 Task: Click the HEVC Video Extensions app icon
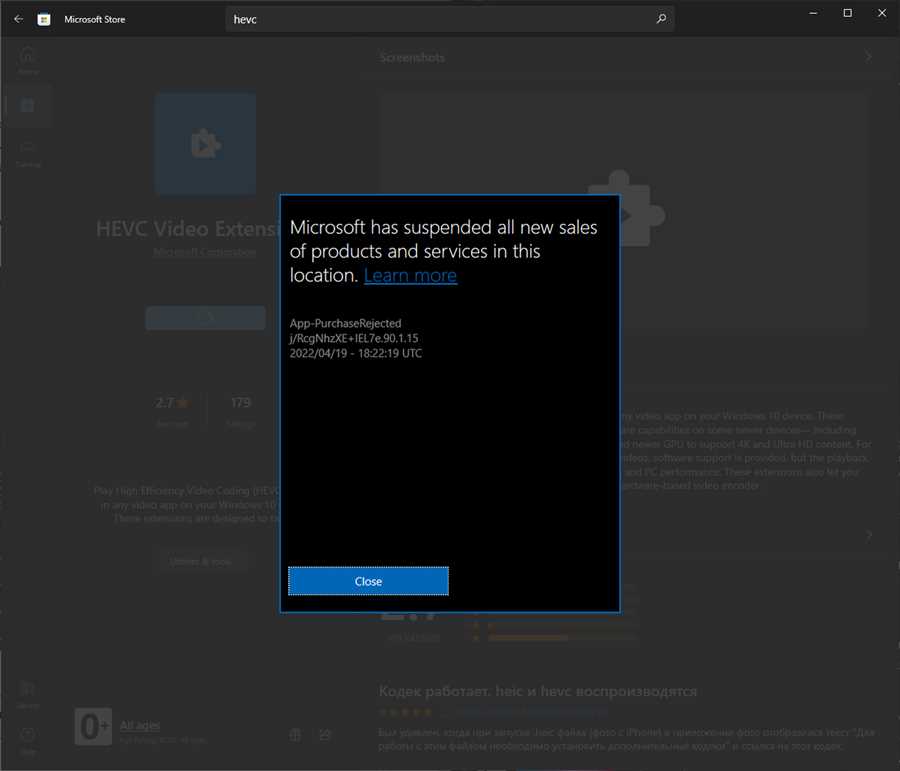(x=205, y=144)
